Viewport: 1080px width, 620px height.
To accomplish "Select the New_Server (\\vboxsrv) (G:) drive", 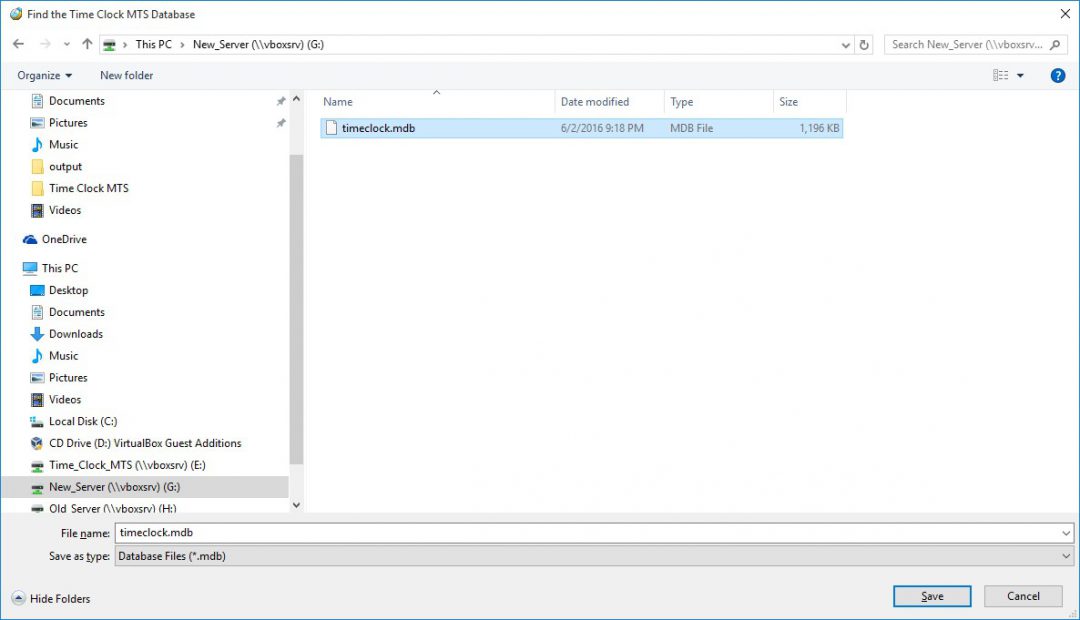I will click(110, 487).
